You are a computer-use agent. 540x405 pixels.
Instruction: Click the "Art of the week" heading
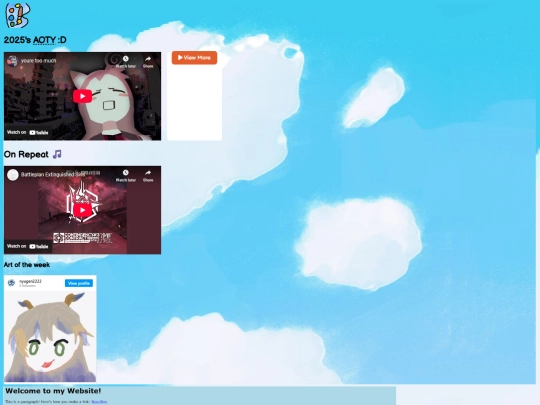click(27, 264)
